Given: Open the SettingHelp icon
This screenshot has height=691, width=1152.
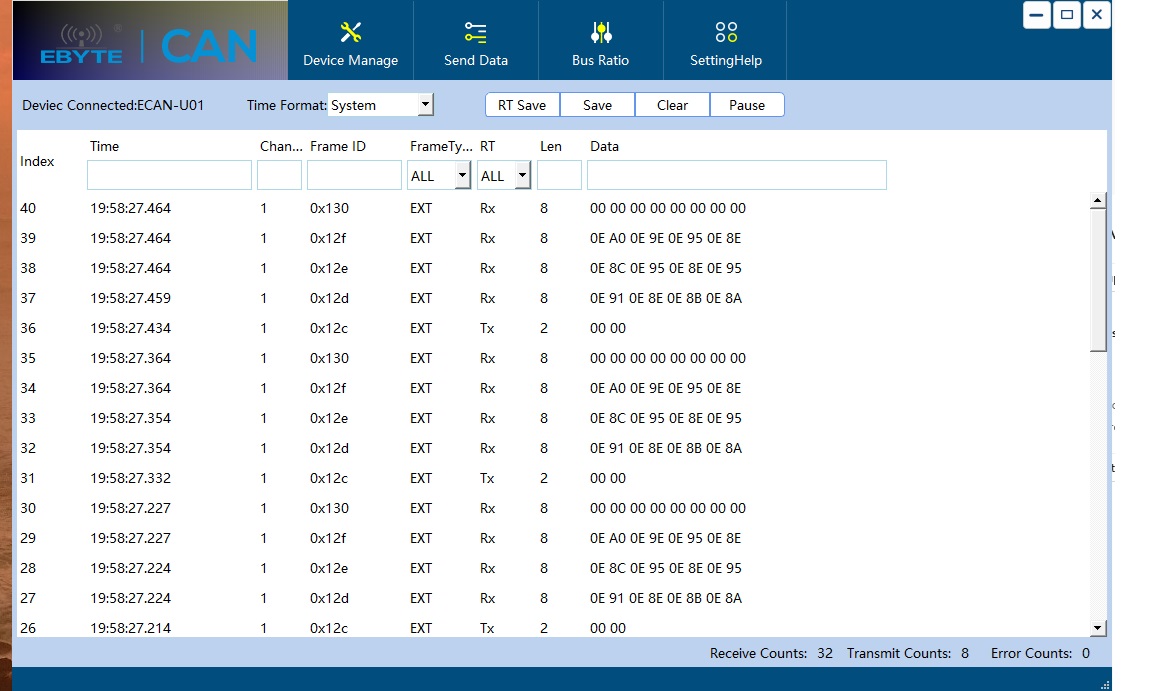Looking at the screenshot, I should [726, 32].
